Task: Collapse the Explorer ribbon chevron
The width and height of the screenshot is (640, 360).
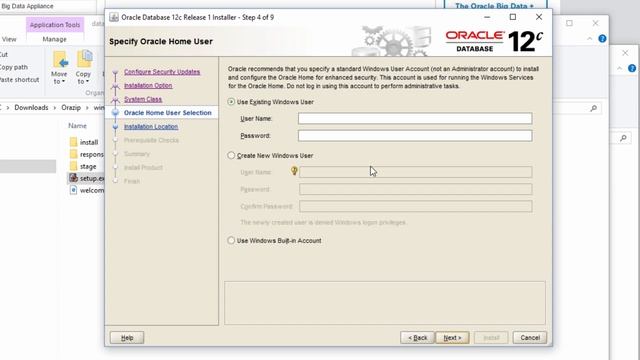Action: pos(589,39)
